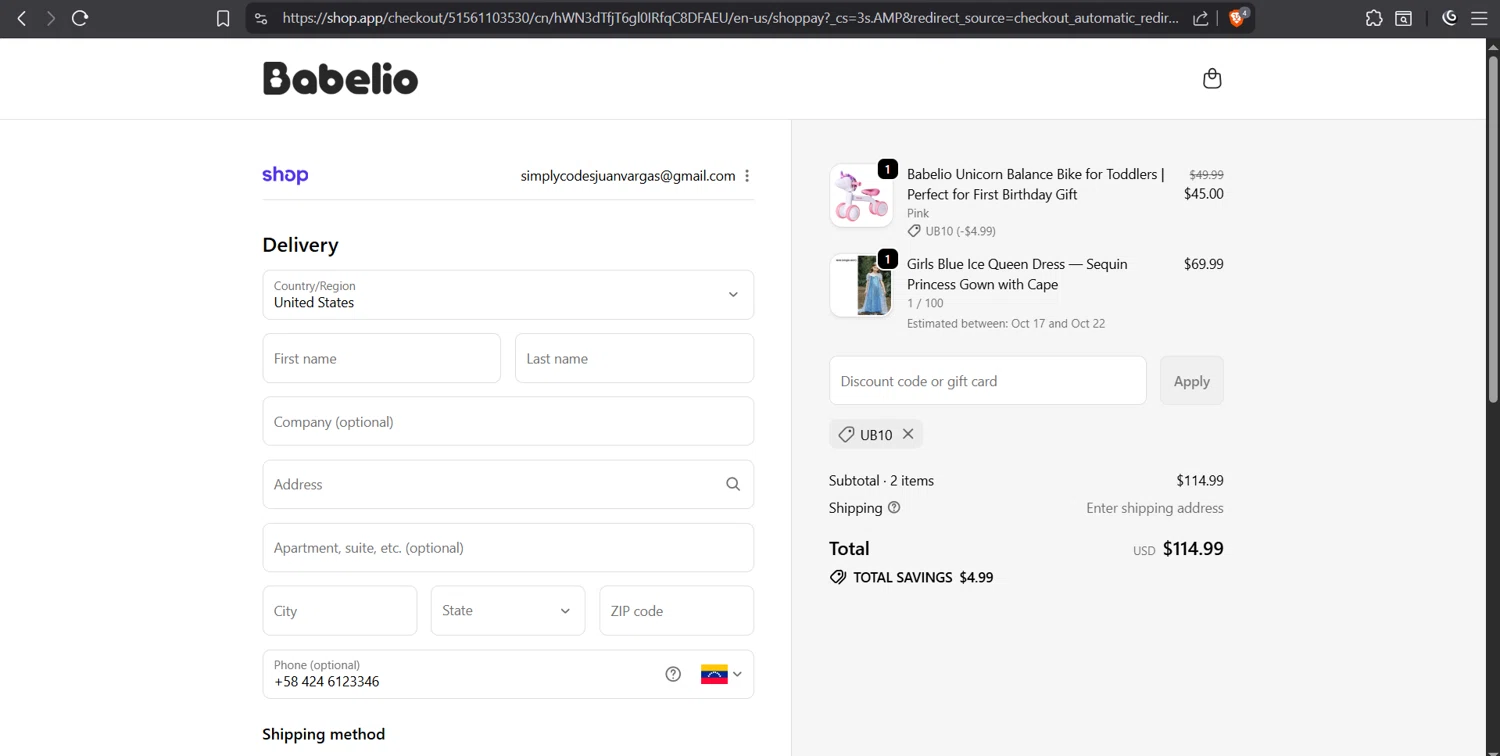Screen dimensions: 1500x756
Task: Focus the Company (optional) field
Action: (x=508, y=421)
